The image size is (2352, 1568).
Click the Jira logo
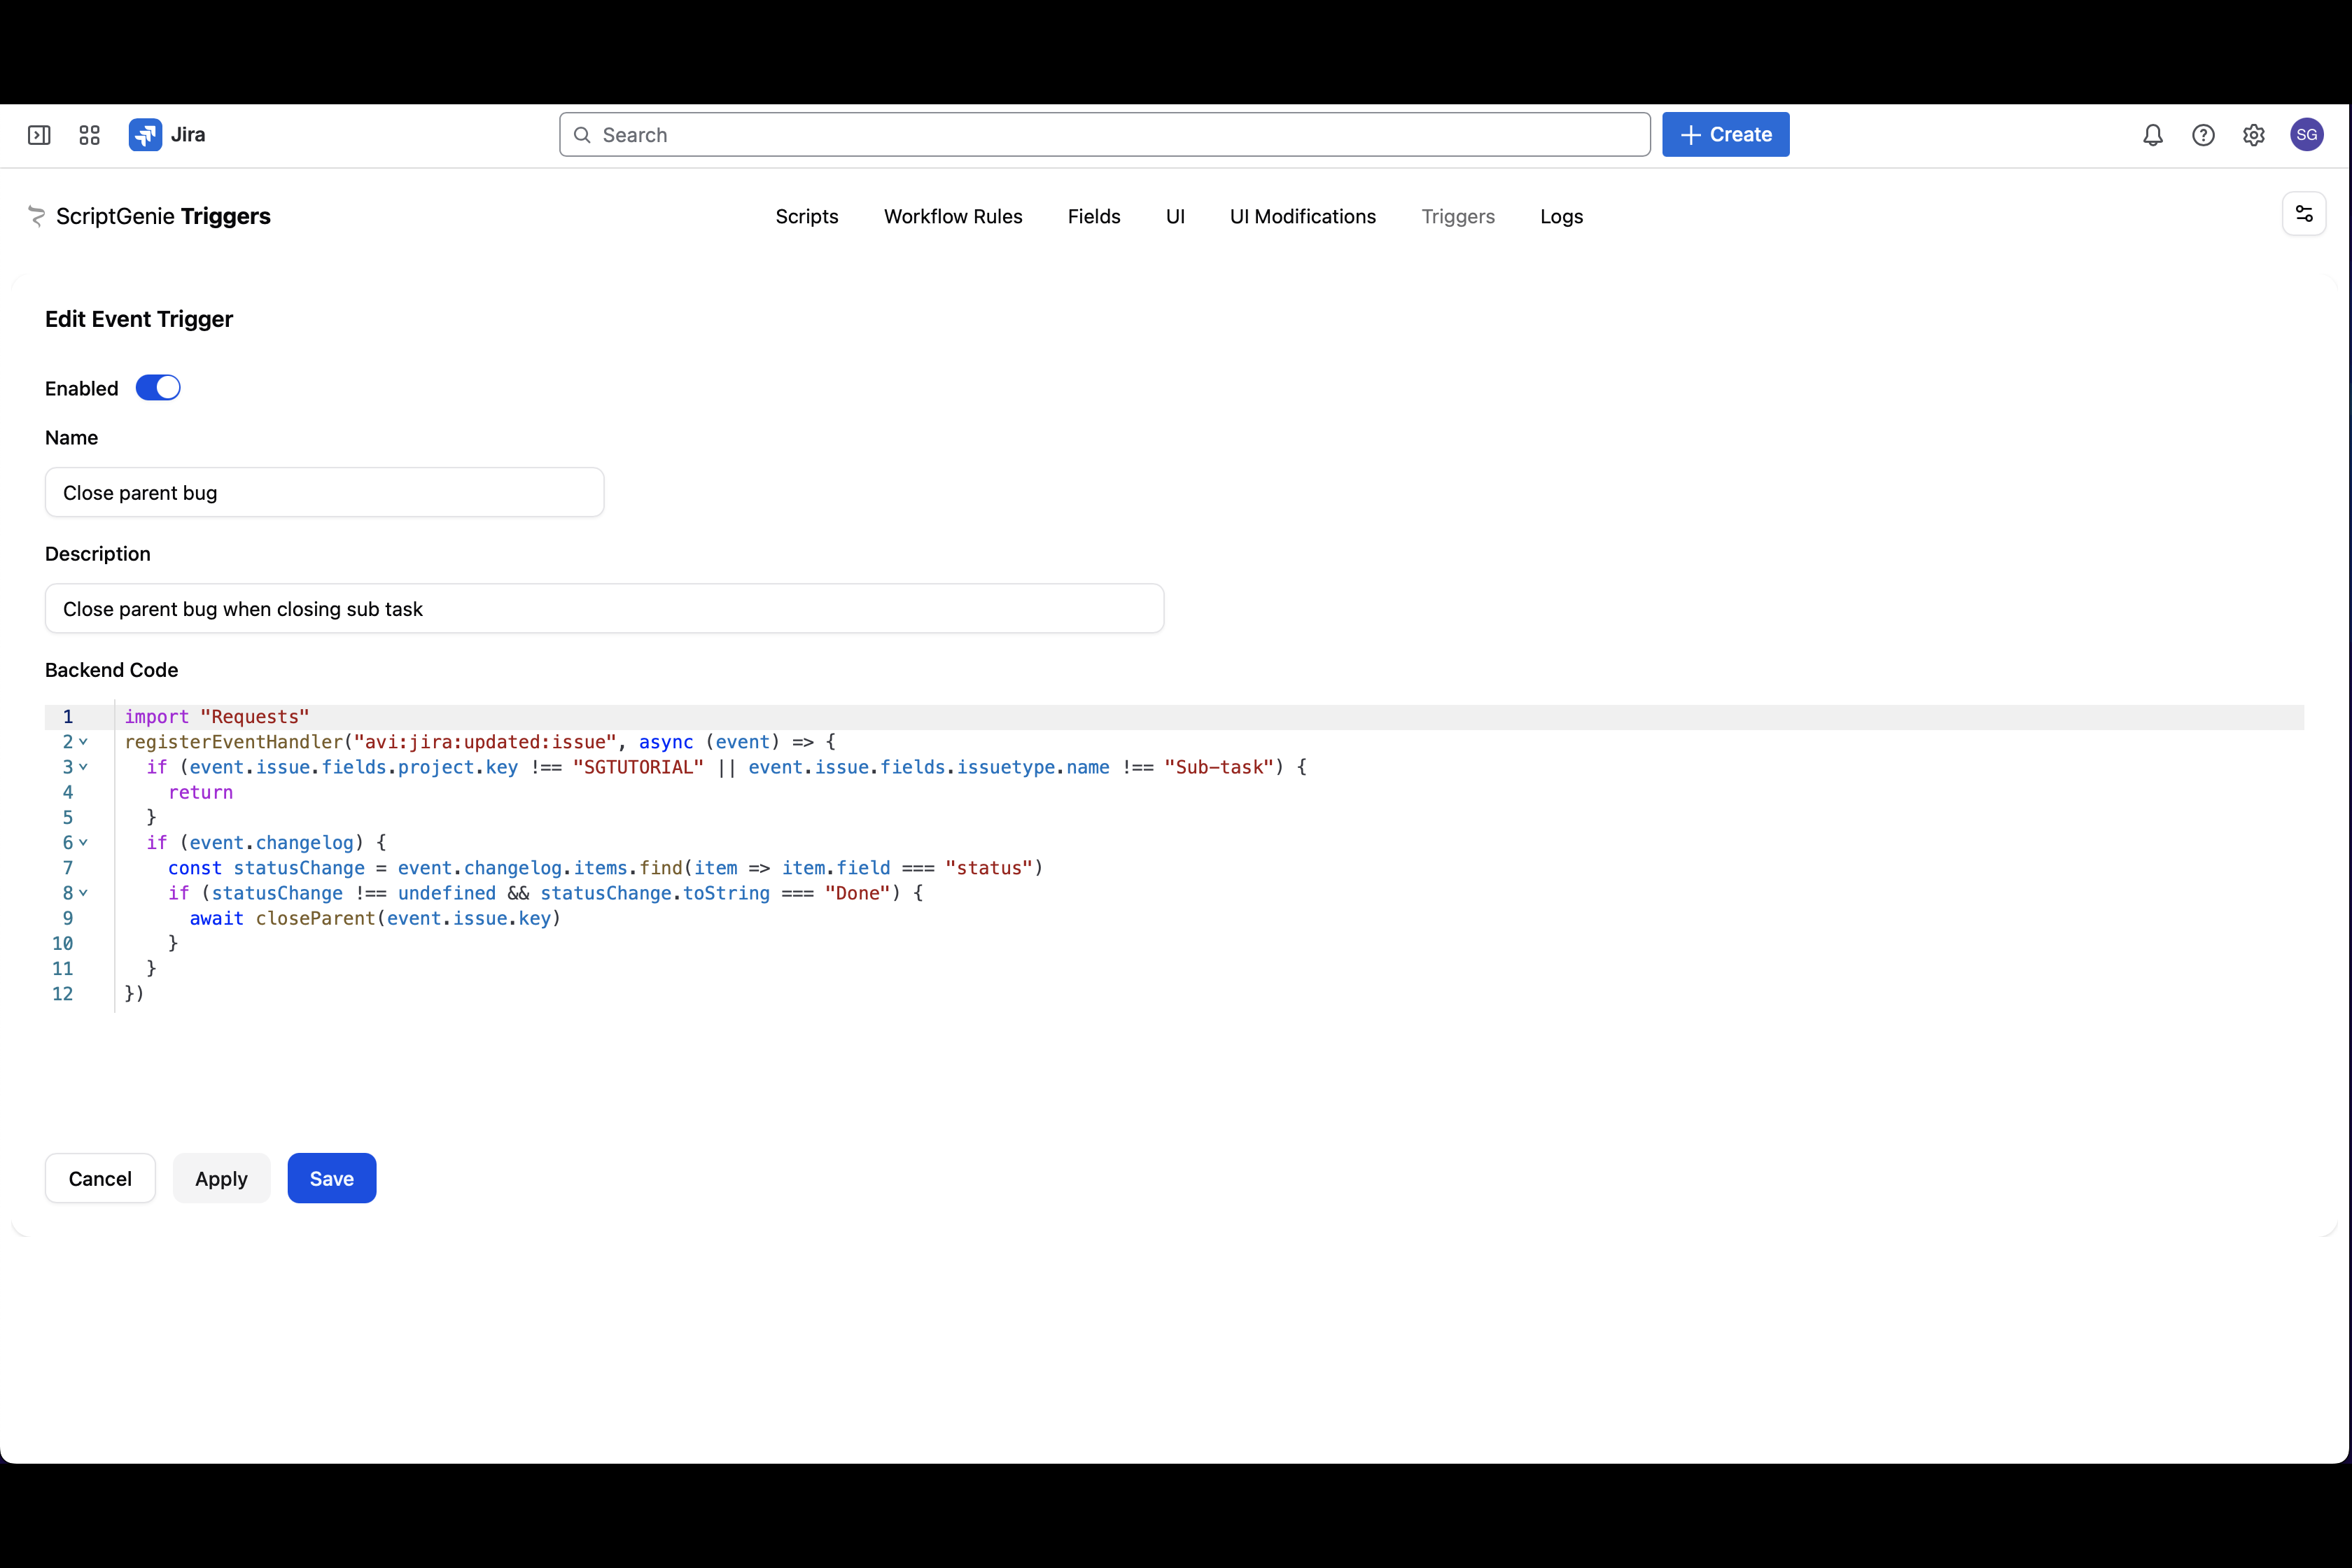click(x=146, y=135)
